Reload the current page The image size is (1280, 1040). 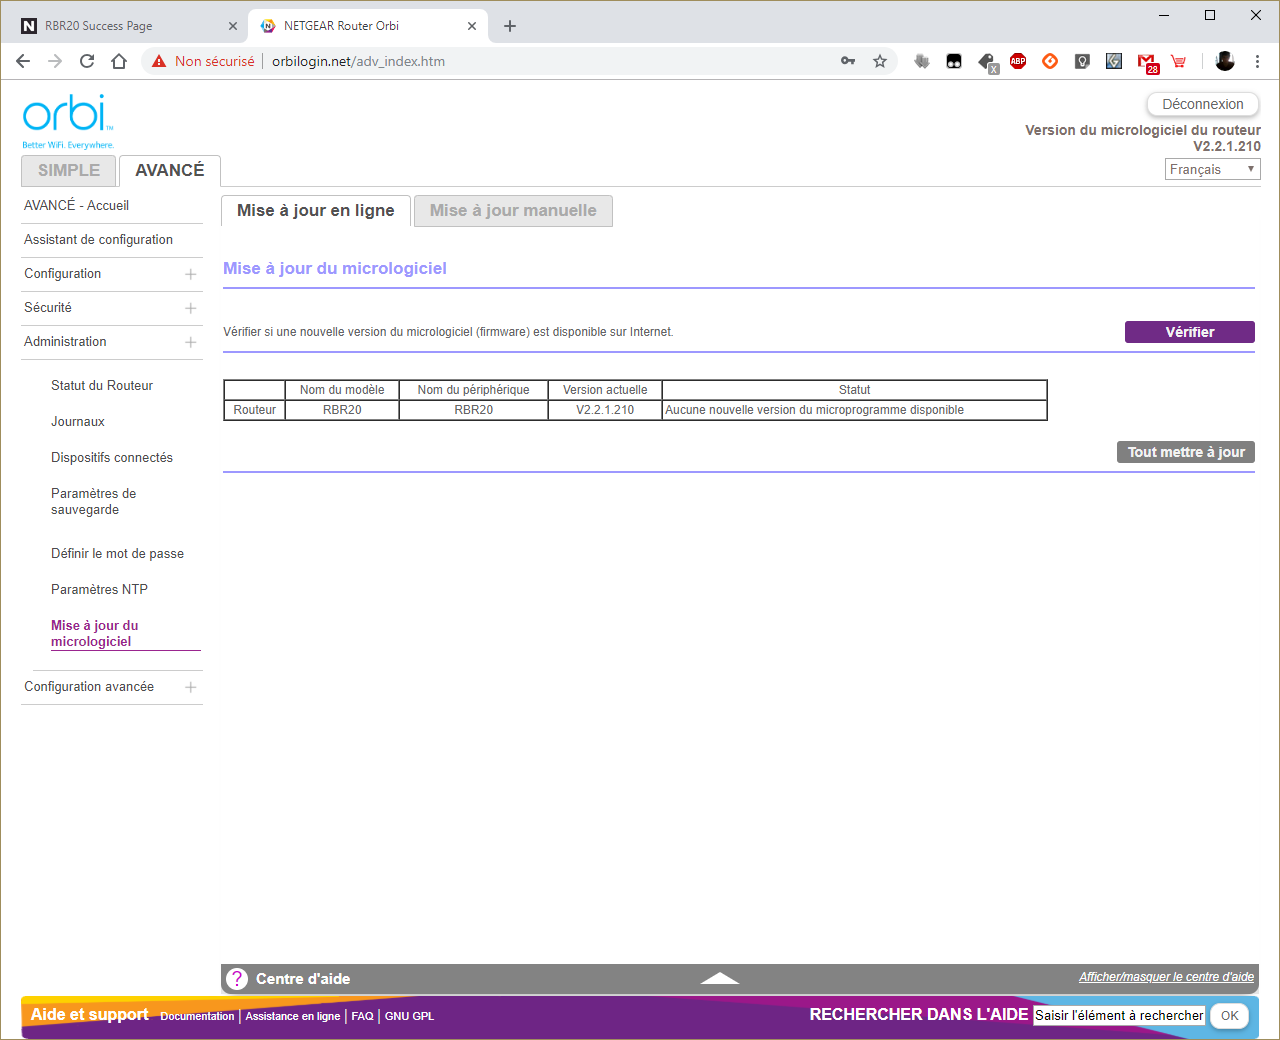(x=87, y=61)
